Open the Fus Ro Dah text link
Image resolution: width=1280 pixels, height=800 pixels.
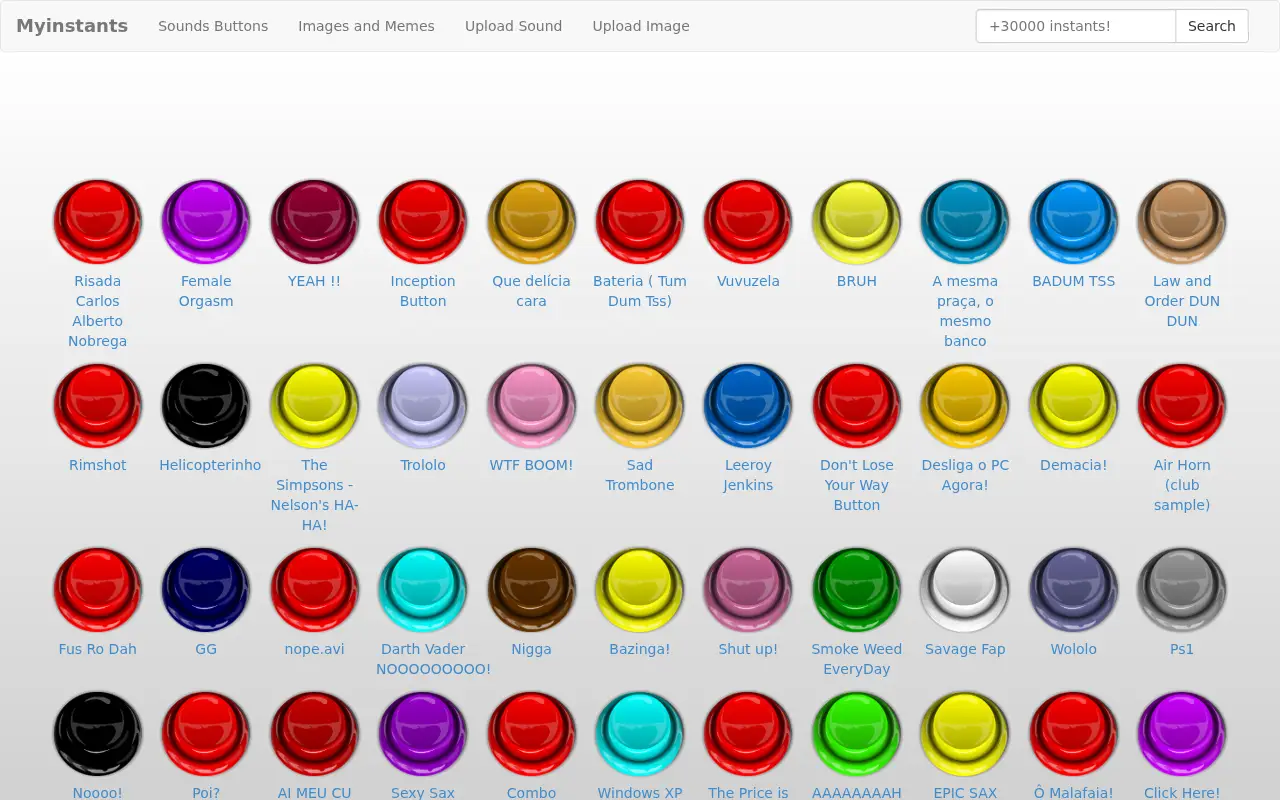98,649
